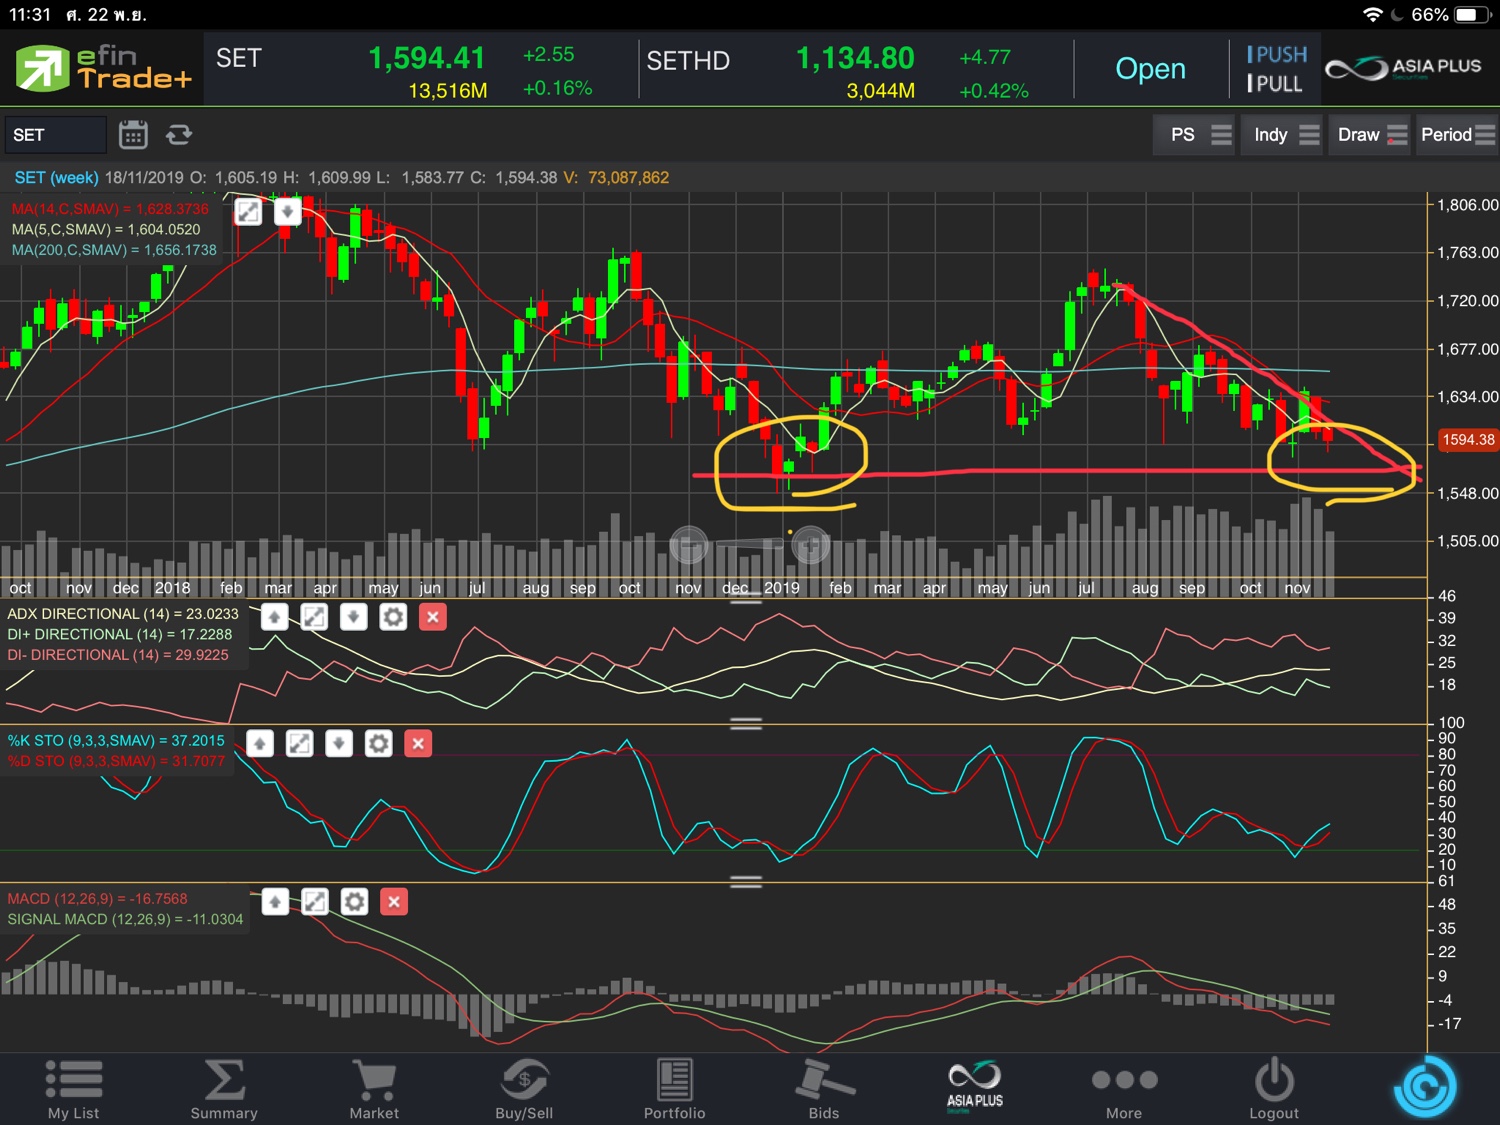Image resolution: width=1500 pixels, height=1125 pixels.
Task: Select the %D STO legend label
Action: coord(116,761)
